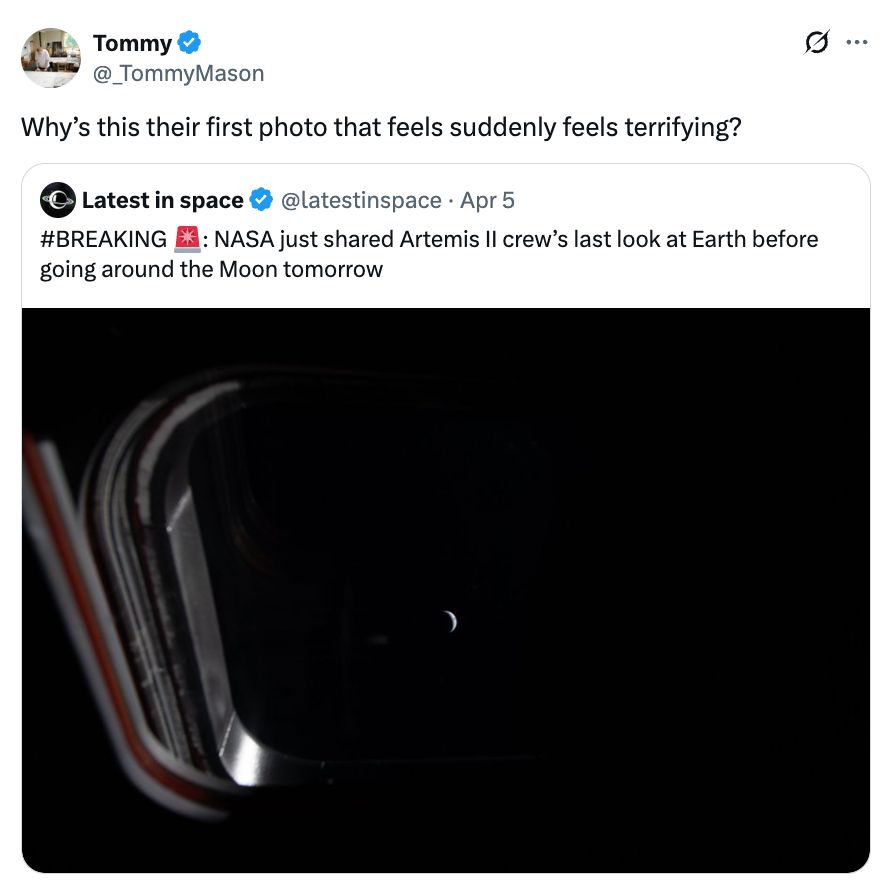Click the @_TommyMason handle

178,73
